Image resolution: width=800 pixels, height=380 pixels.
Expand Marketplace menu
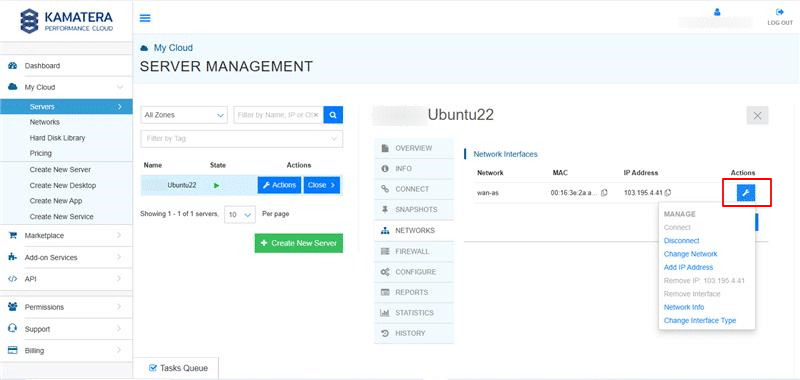66,236
